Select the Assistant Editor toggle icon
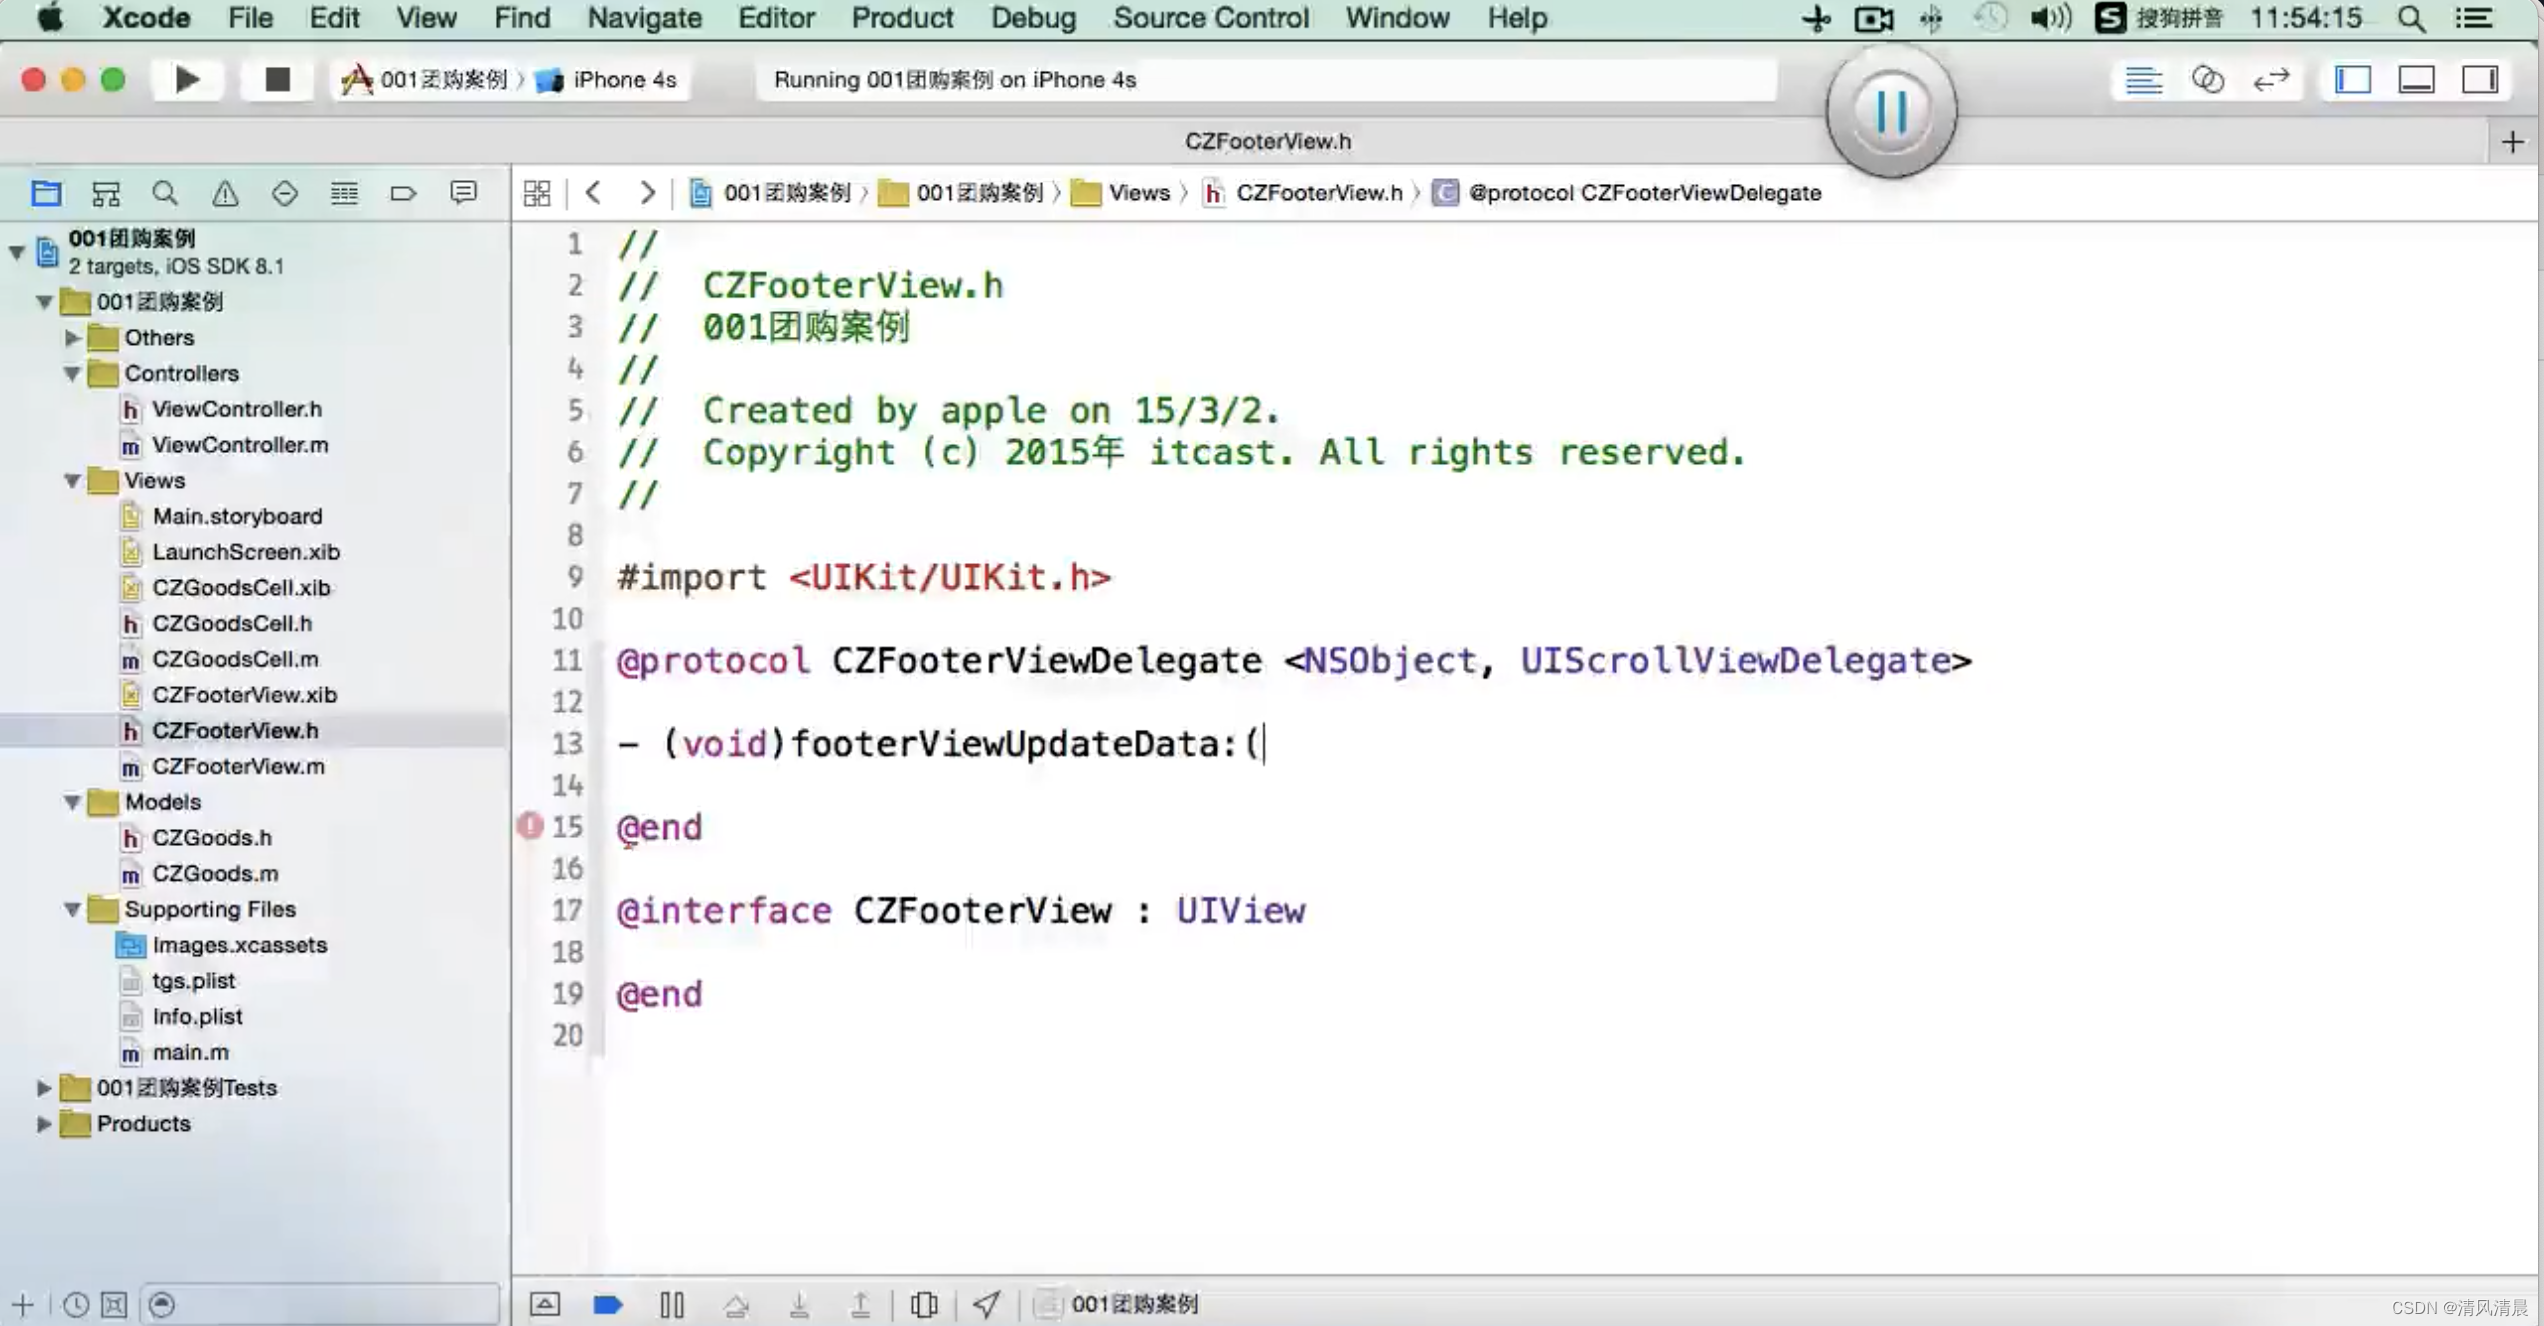Viewport: 2544px width, 1326px height. click(2207, 79)
